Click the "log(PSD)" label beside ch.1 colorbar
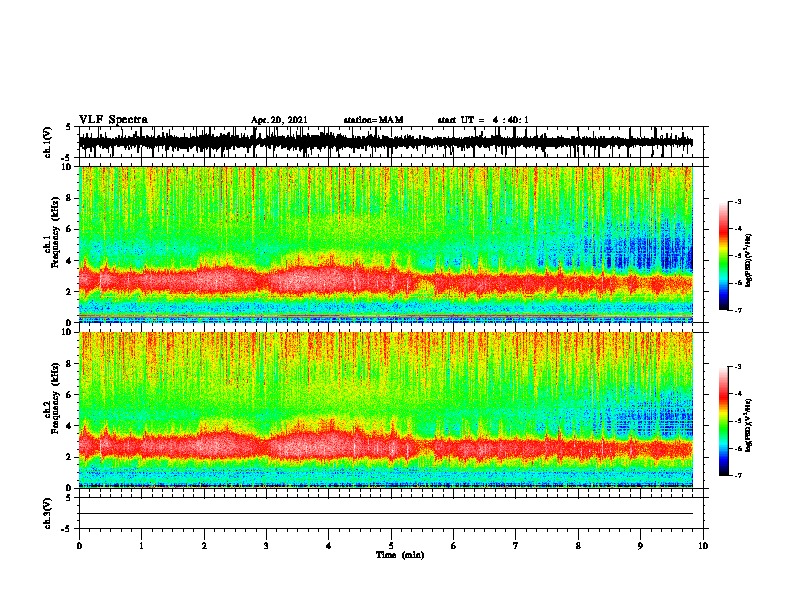 point(748,261)
